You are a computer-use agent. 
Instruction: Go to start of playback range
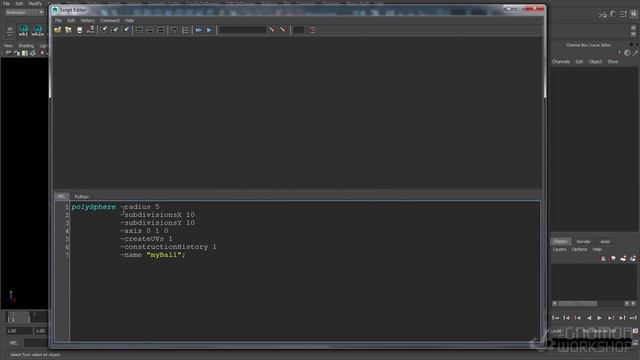tap(556, 318)
